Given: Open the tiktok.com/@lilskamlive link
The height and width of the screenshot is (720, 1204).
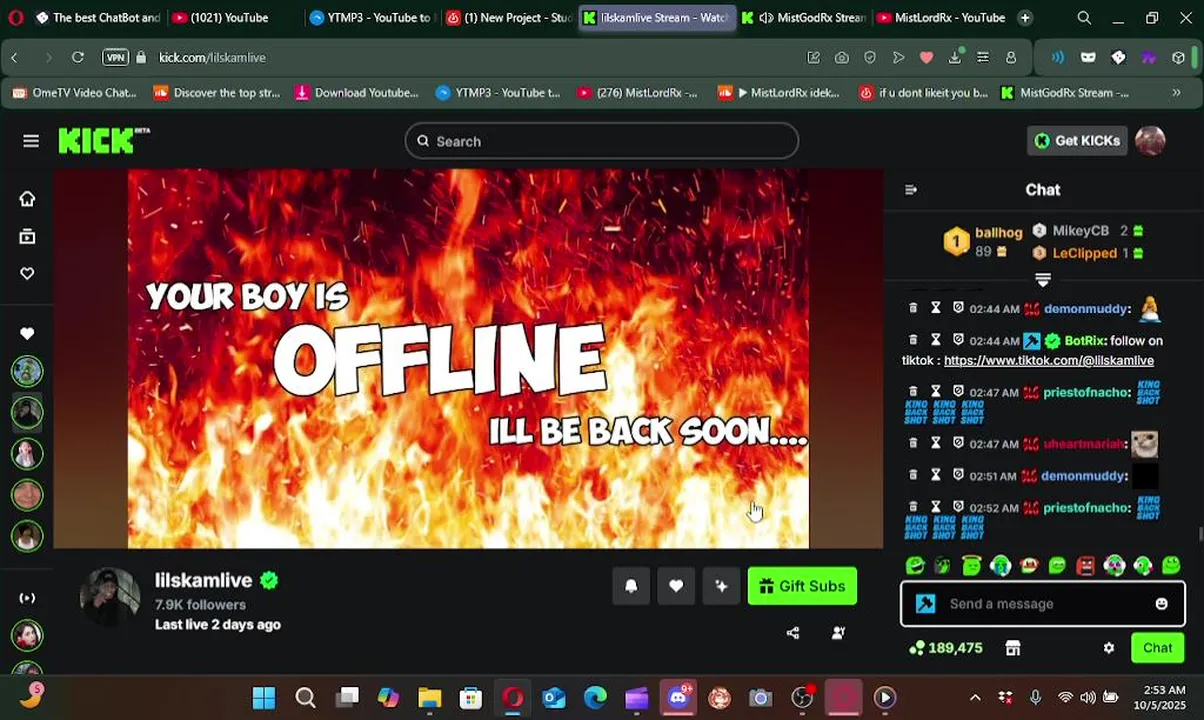Looking at the screenshot, I should (x=1049, y=360).
